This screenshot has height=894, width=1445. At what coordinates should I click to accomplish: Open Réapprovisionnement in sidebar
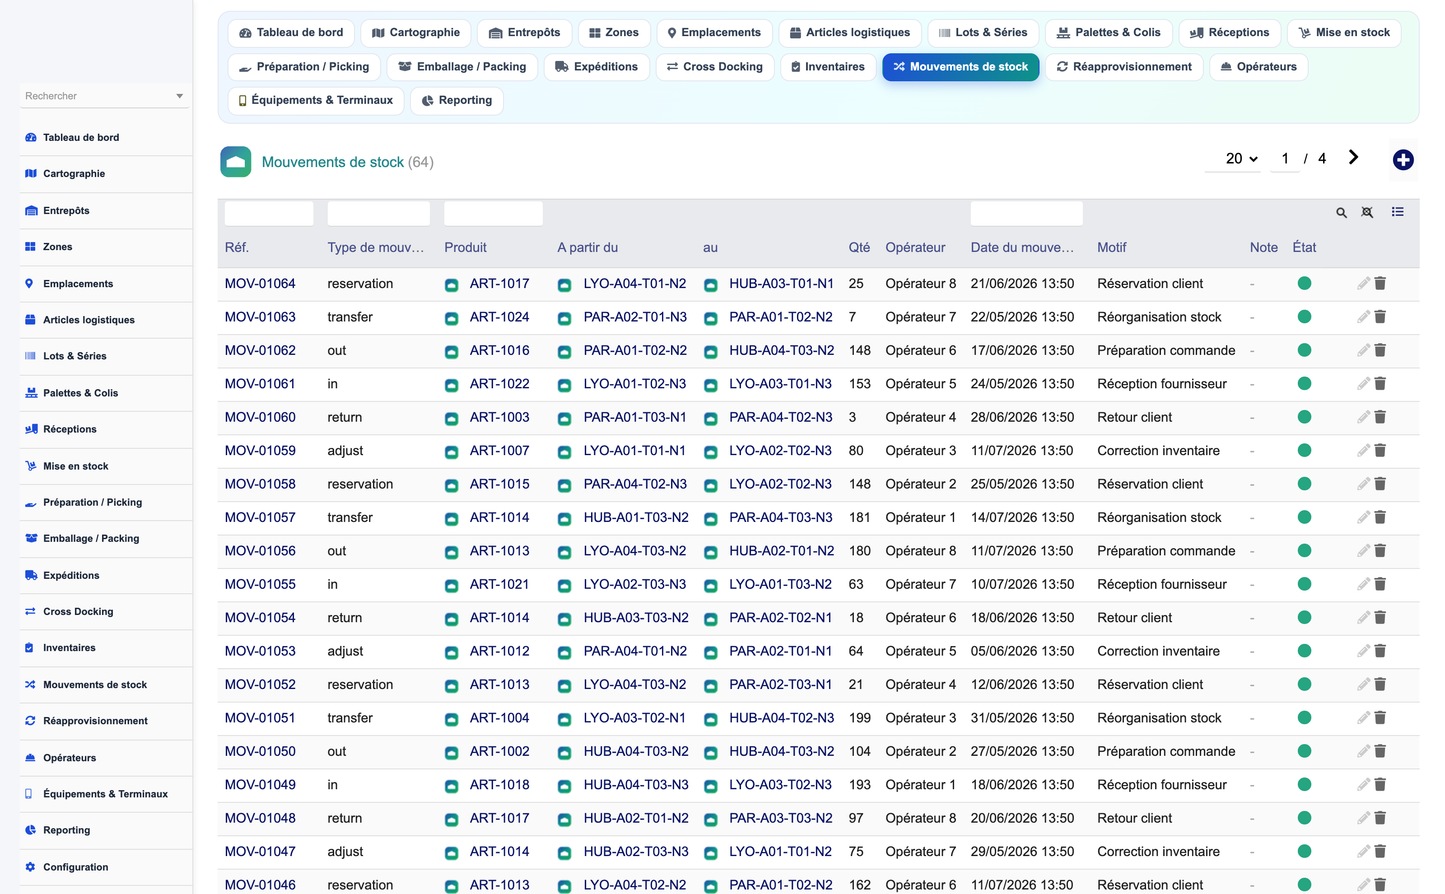pyautogui.click(x=95, y=721)
